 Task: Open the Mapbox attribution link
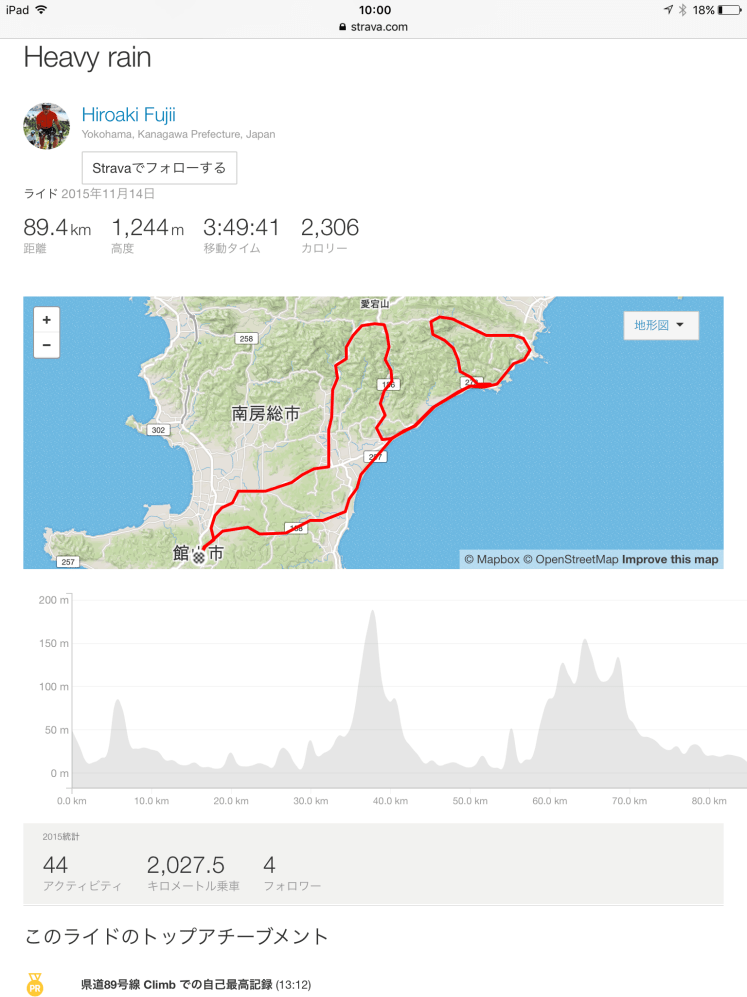point(491,559)
